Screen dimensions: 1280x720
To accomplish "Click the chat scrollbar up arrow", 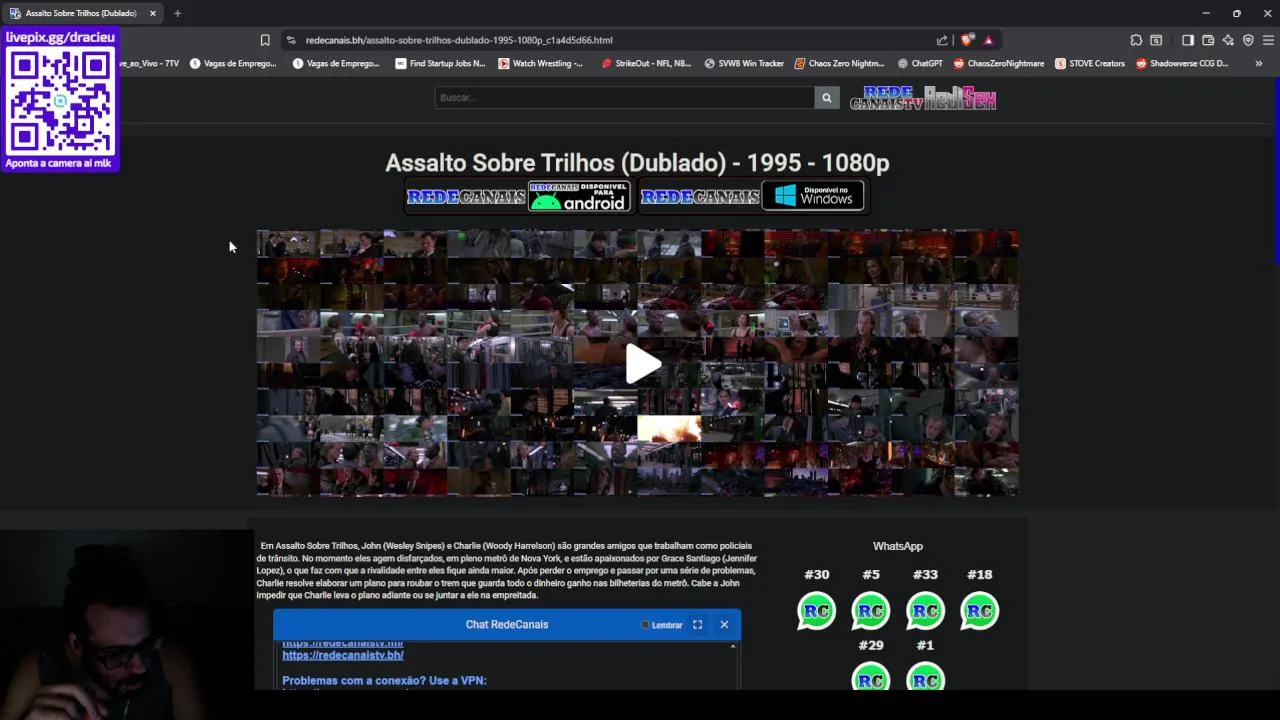I will coord(733,647).
